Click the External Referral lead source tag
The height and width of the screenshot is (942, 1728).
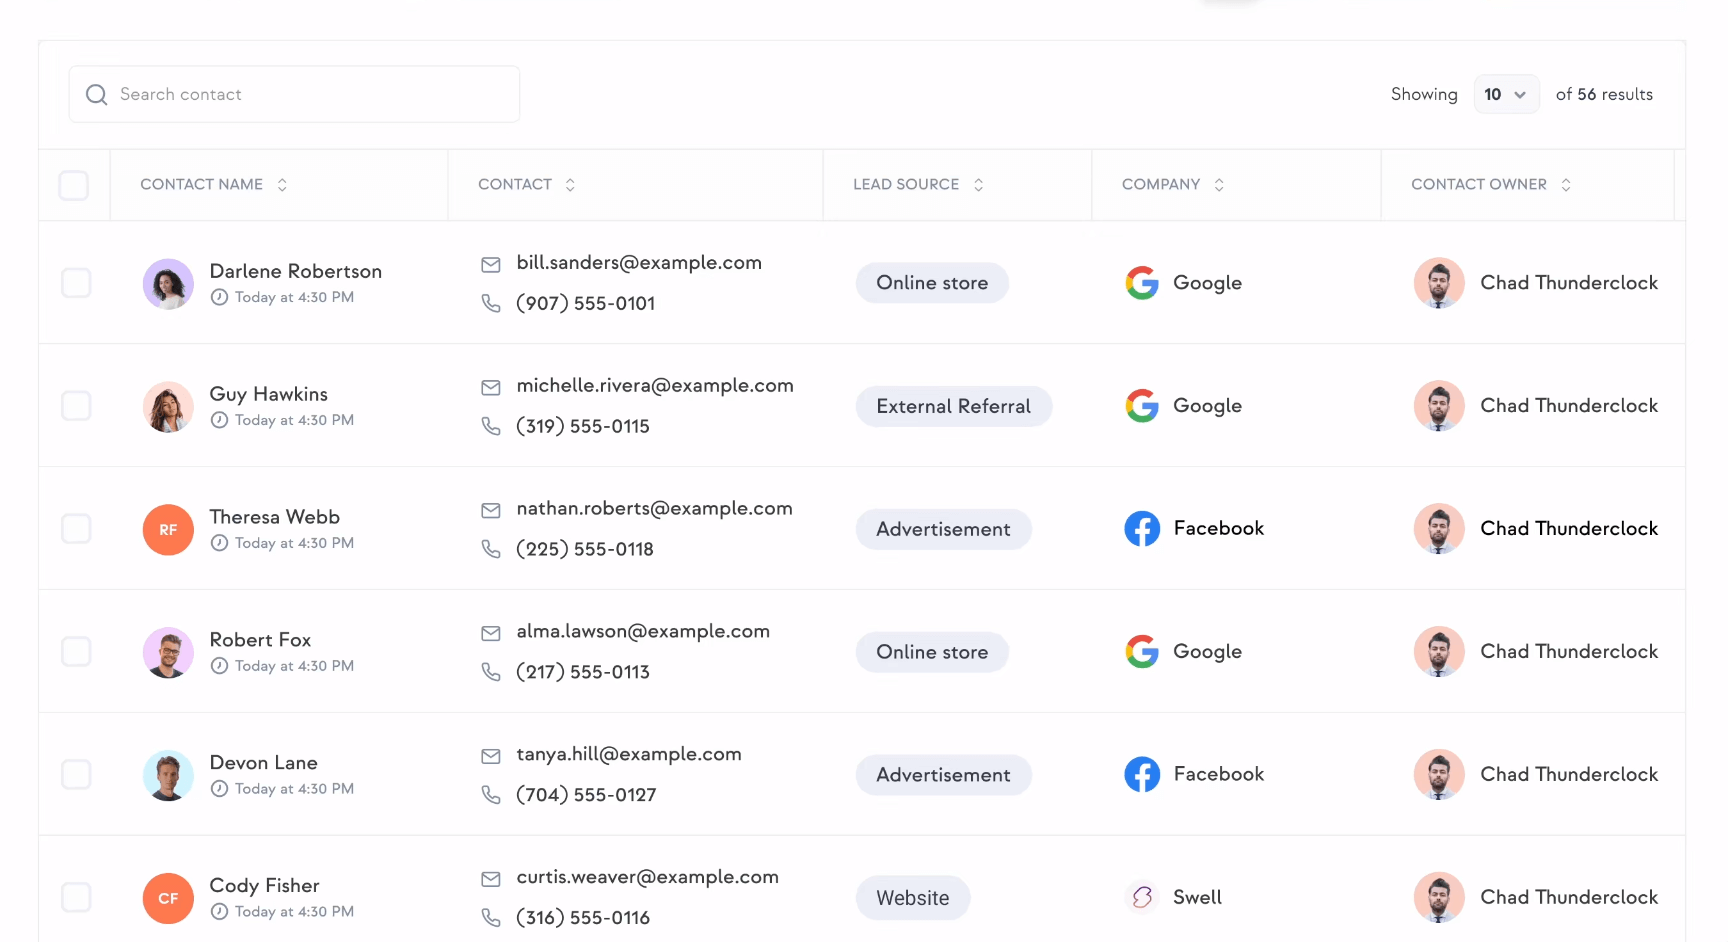point(953,407)
